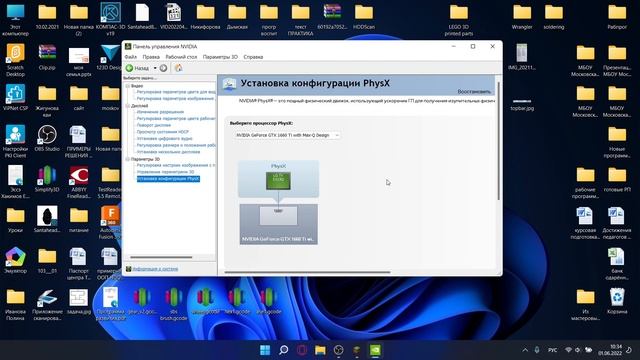Click the microphone icon in system tray
The image size is (640, 360).
click(x=537, y=350)
